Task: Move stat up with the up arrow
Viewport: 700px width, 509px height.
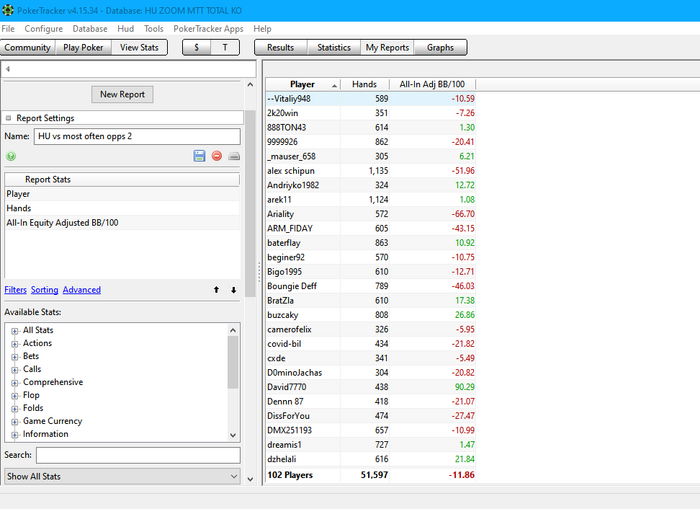Action: point(217,290)
